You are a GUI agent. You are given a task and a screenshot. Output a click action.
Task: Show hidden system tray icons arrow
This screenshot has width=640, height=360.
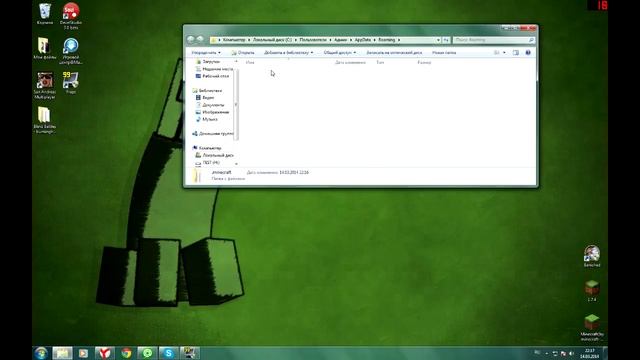tap(547, 353)
